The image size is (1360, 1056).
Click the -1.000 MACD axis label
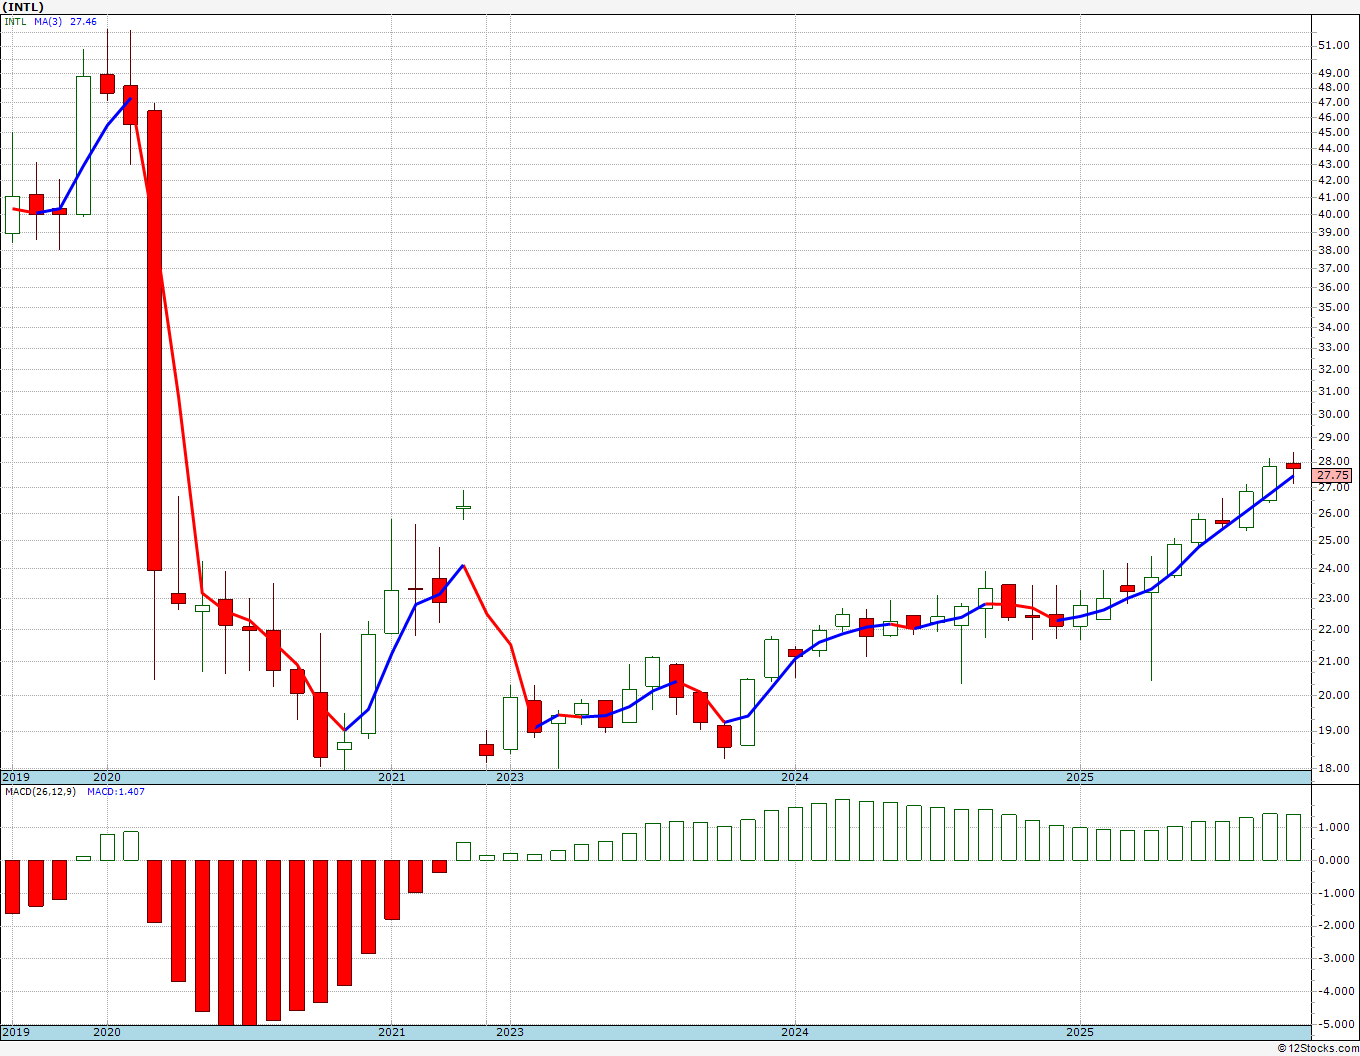[1334, 893]
